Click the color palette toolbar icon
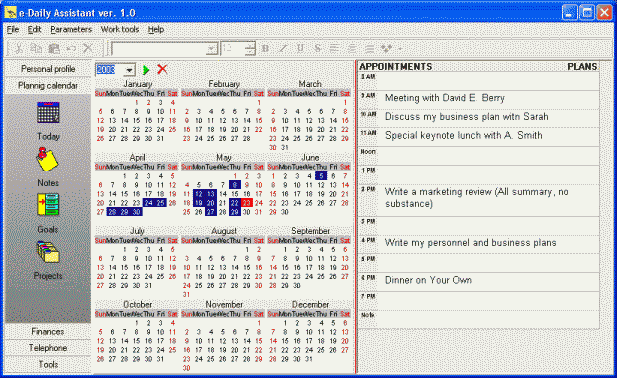The height and width of the screenshot is (378, 617). [x=386, y=48]
